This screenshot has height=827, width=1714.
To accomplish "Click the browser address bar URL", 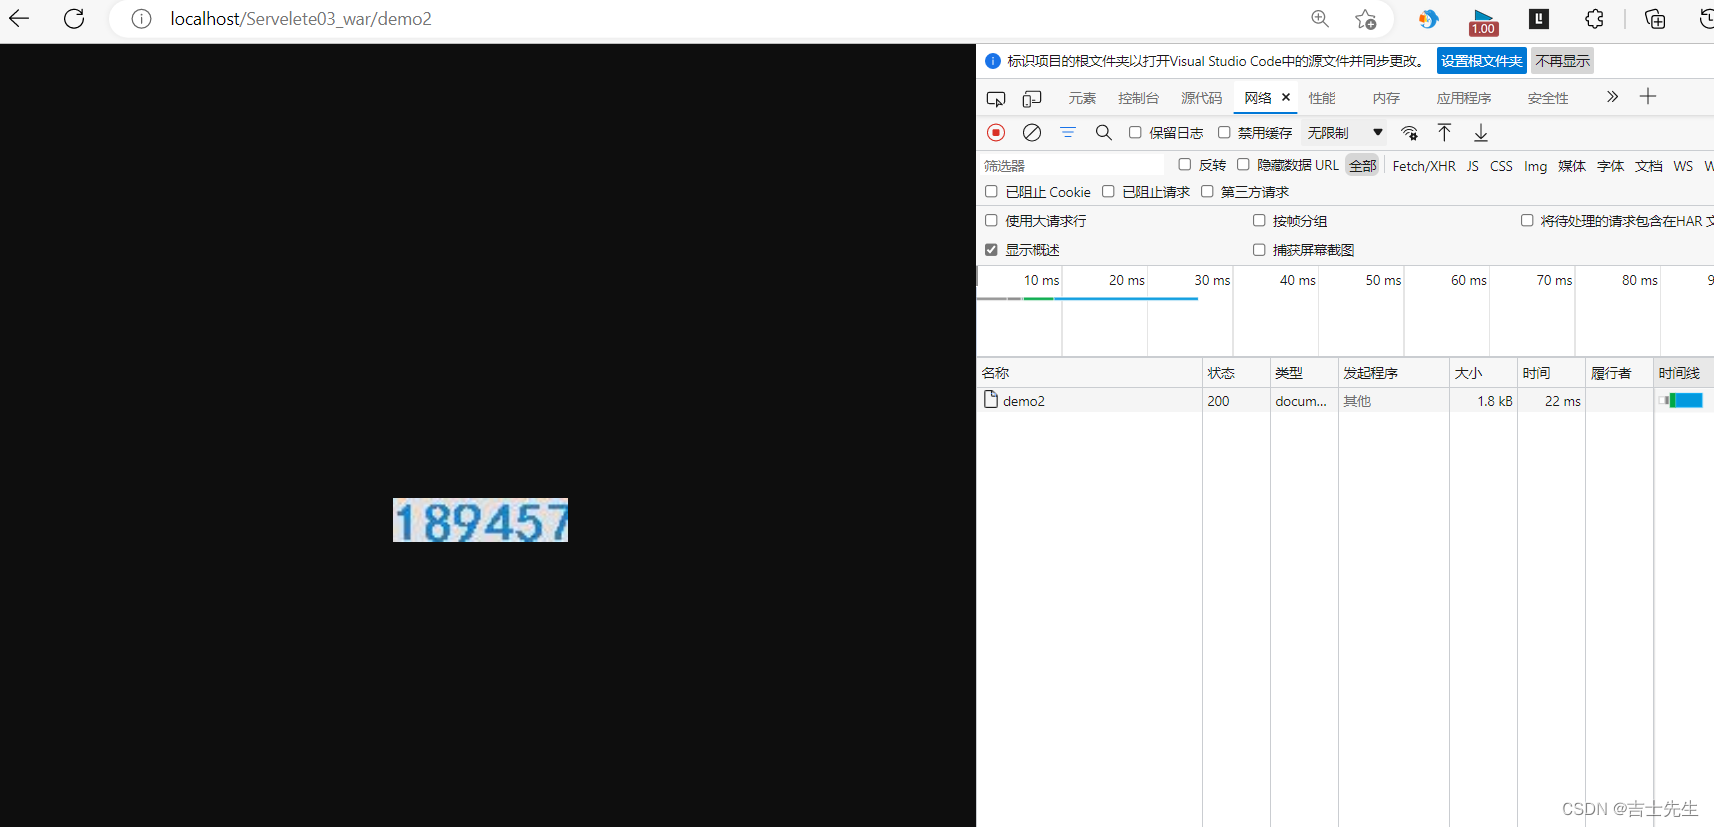I will [x=301, y=19].
